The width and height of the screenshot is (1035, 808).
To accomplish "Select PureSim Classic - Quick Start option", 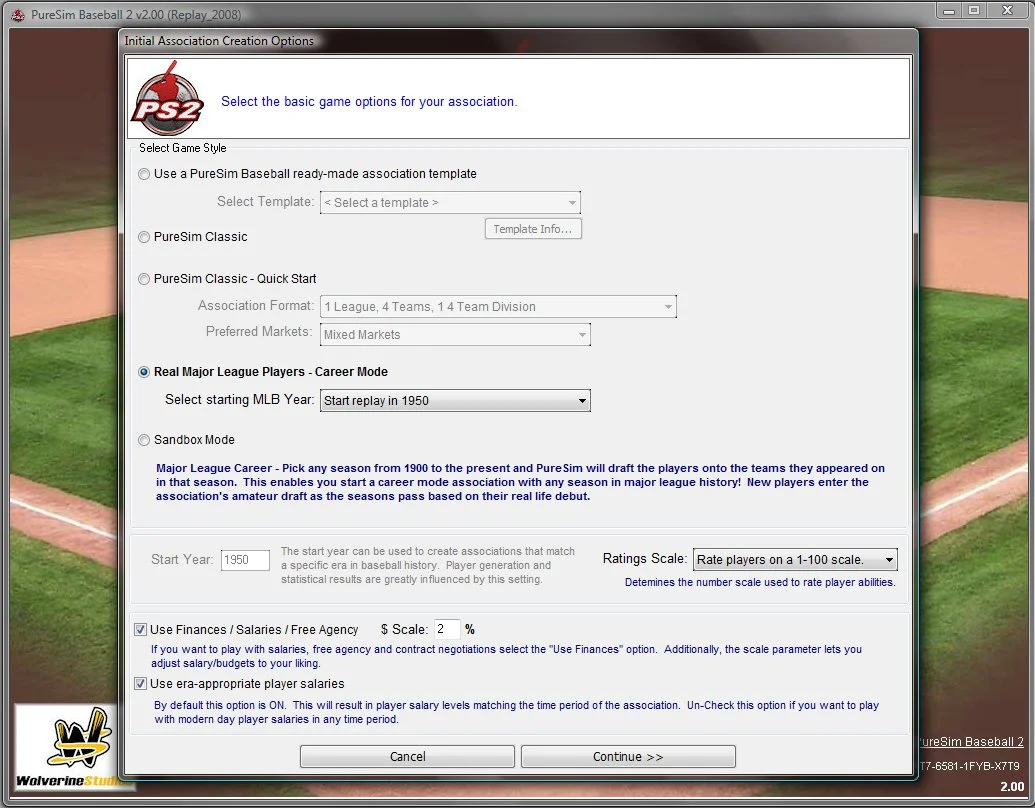I will coord(145,279).
